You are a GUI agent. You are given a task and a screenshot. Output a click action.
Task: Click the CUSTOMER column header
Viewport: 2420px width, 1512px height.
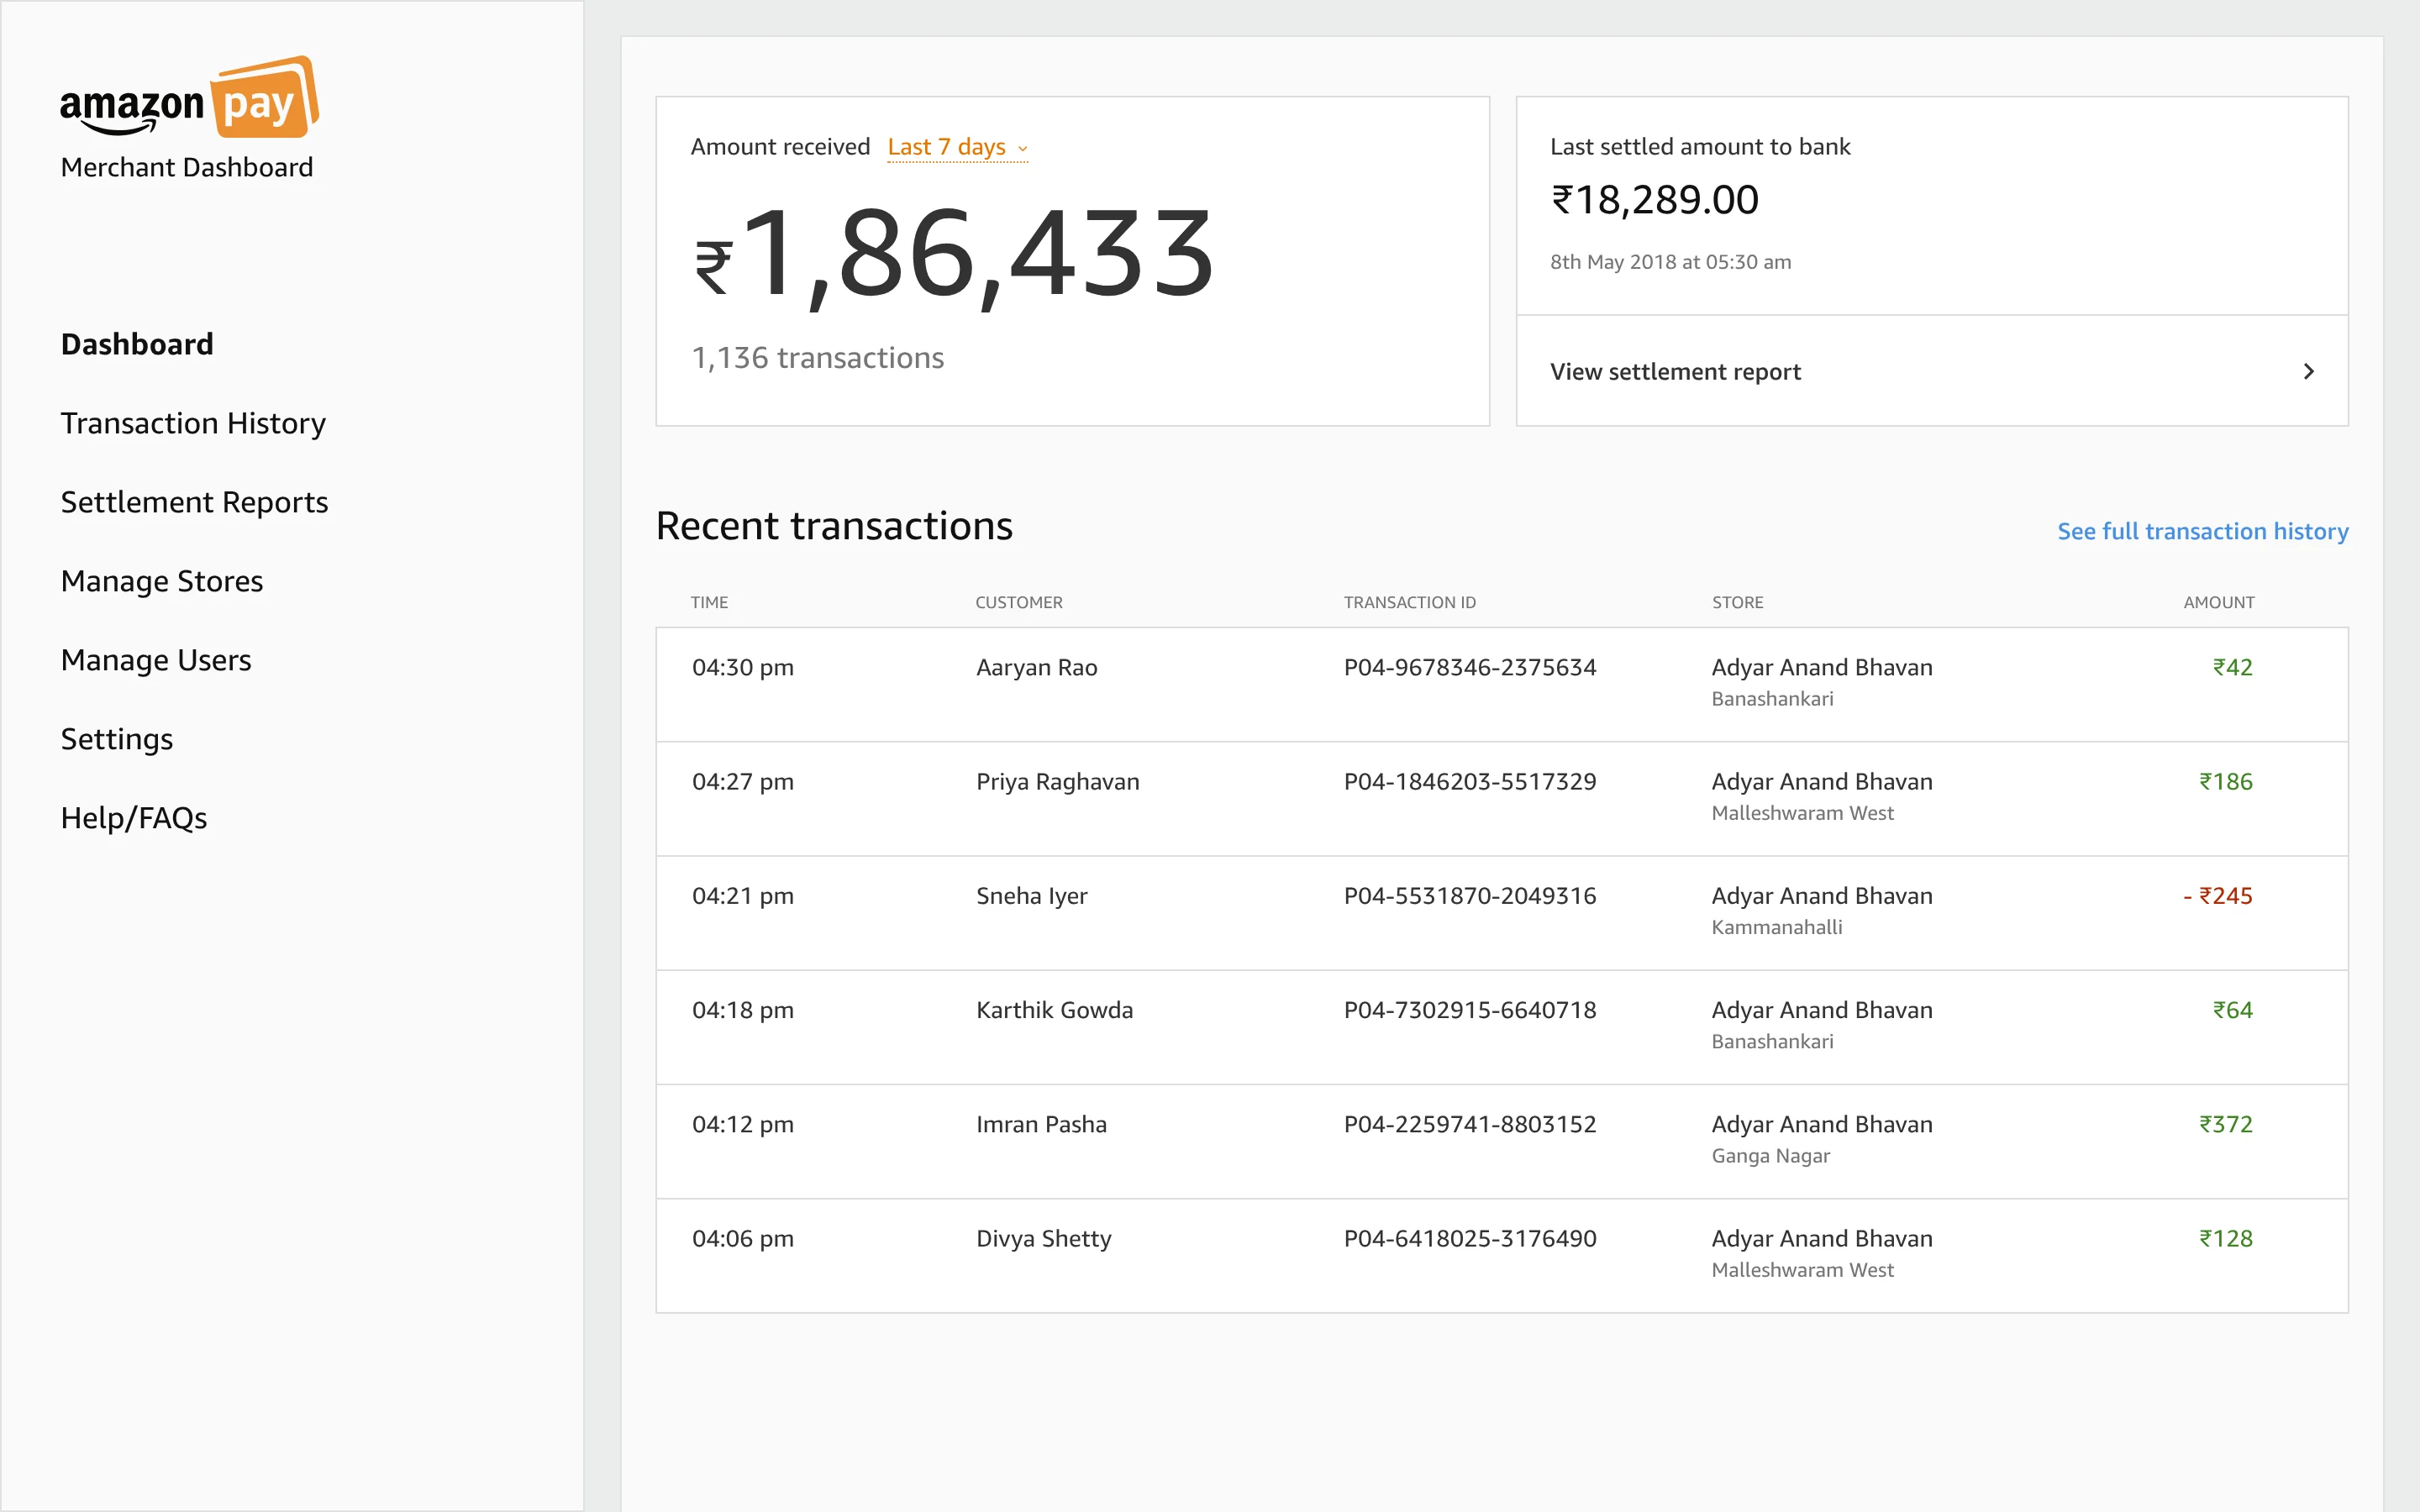click(1018, 602)
